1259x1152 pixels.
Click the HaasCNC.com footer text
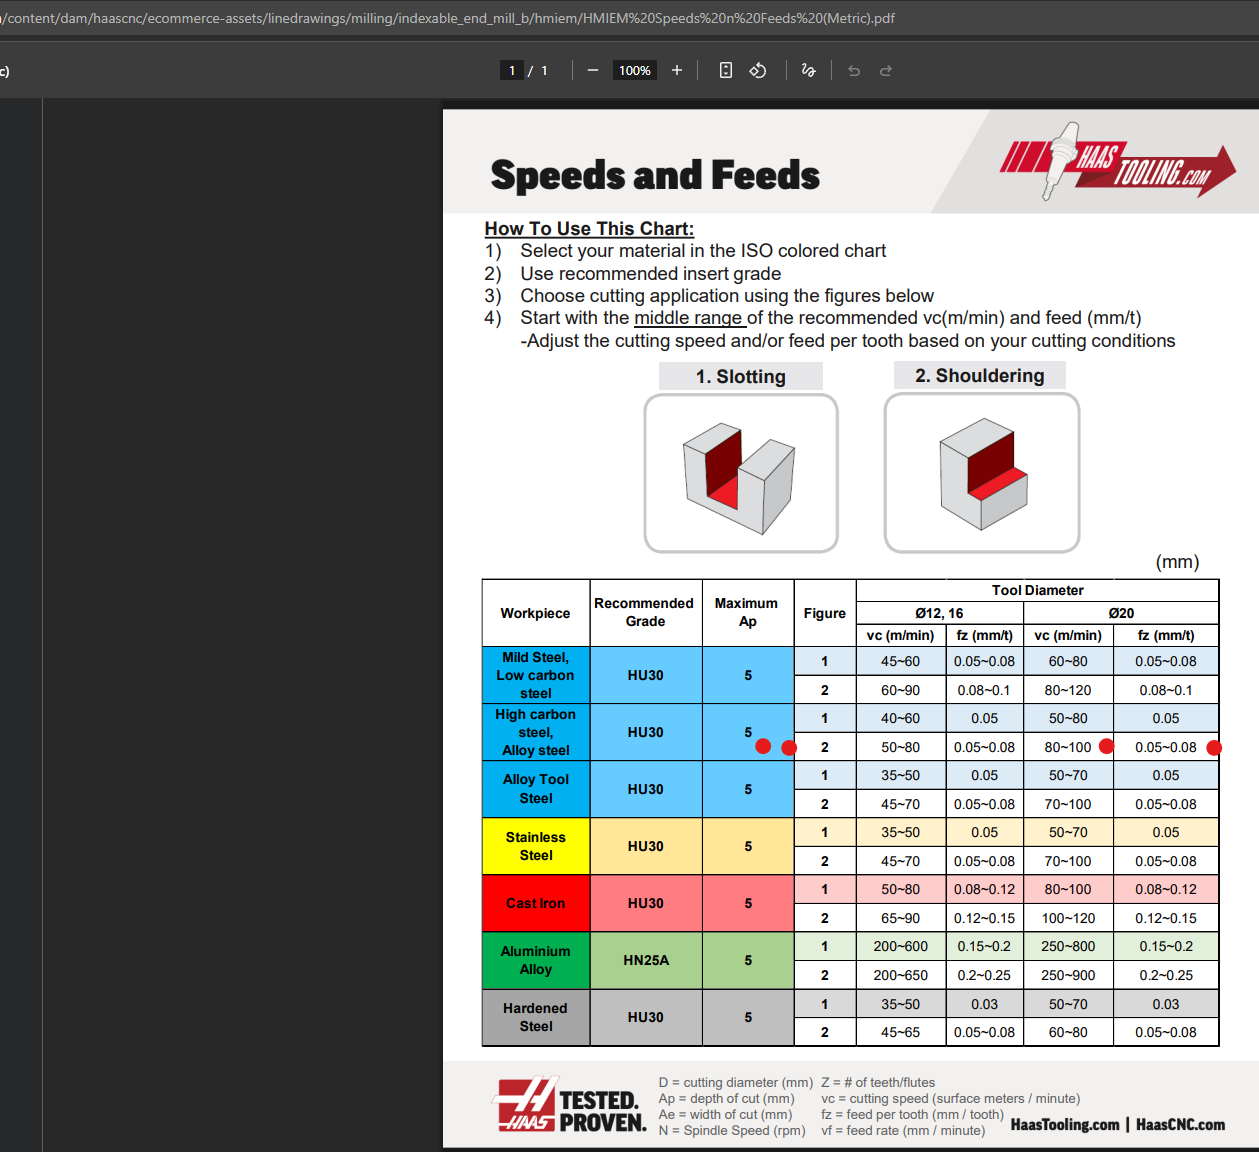click(x=1180, y=1125)
